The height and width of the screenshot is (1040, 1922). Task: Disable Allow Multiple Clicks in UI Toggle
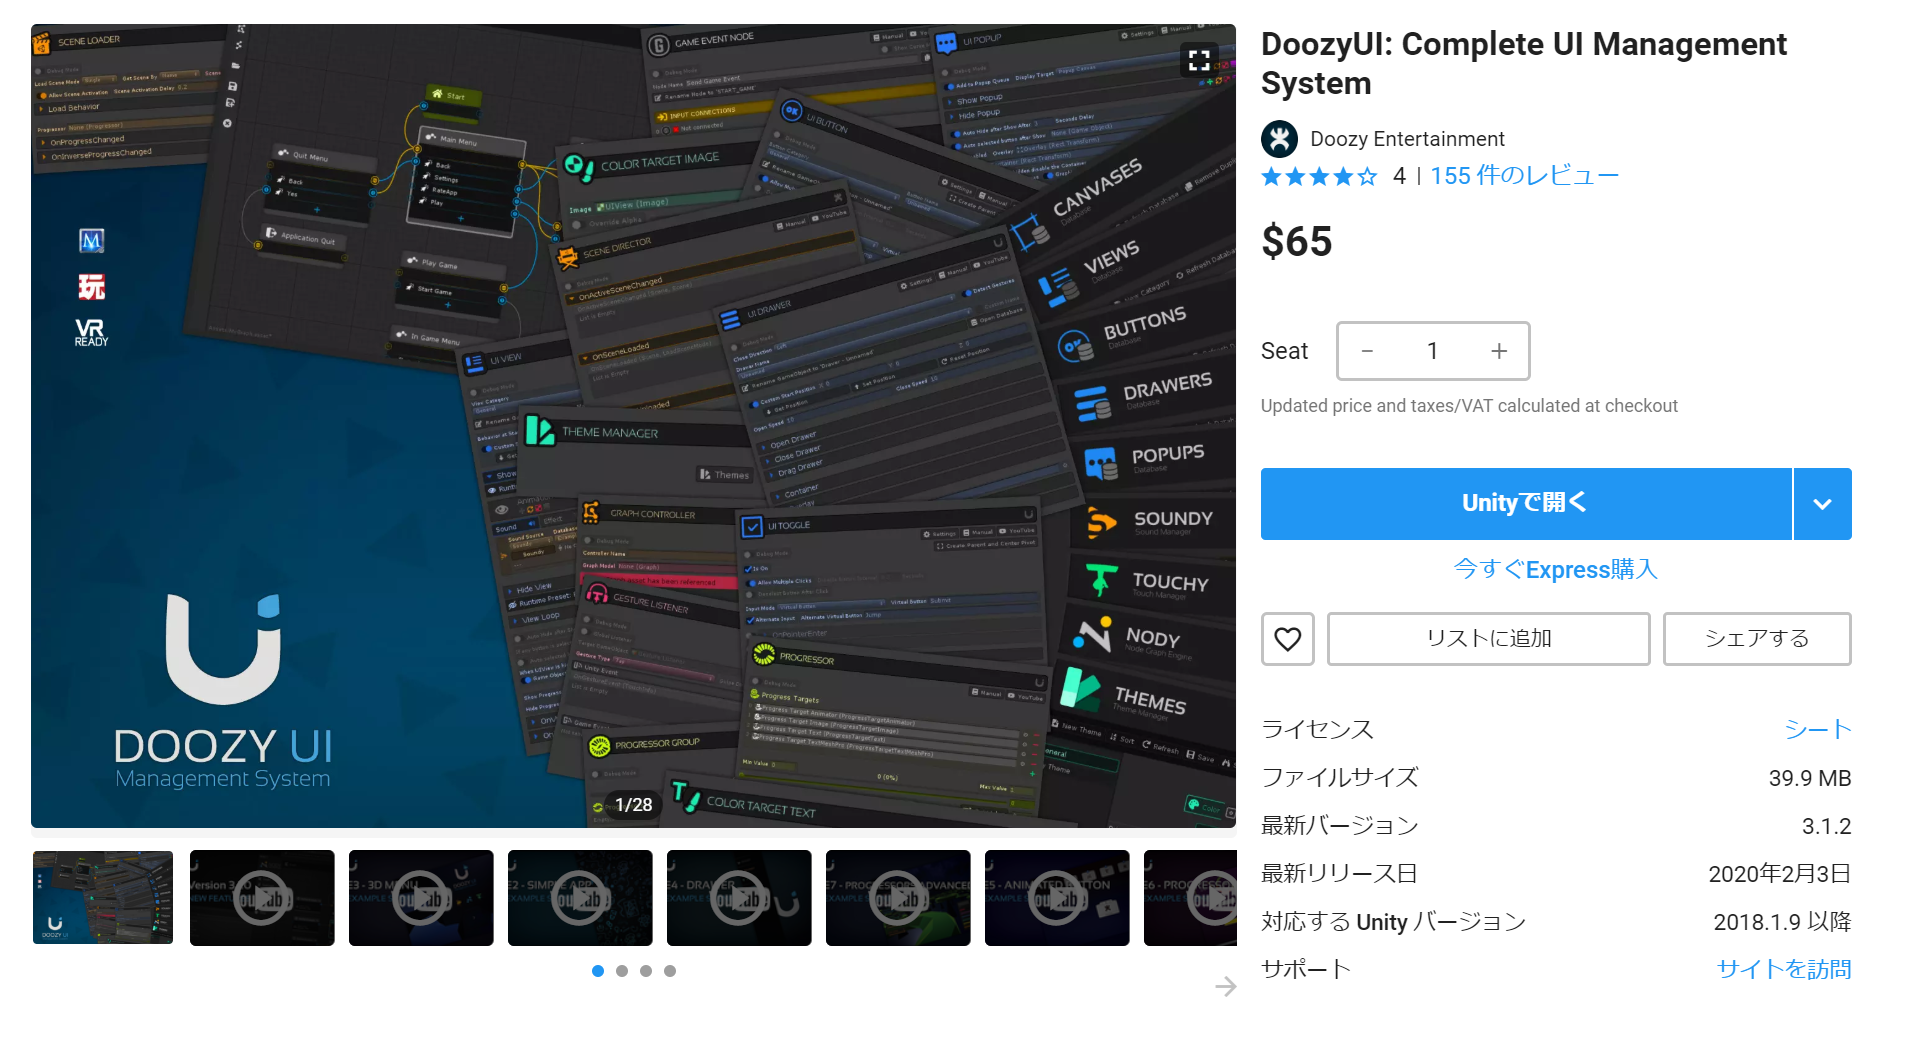(751, 583)
